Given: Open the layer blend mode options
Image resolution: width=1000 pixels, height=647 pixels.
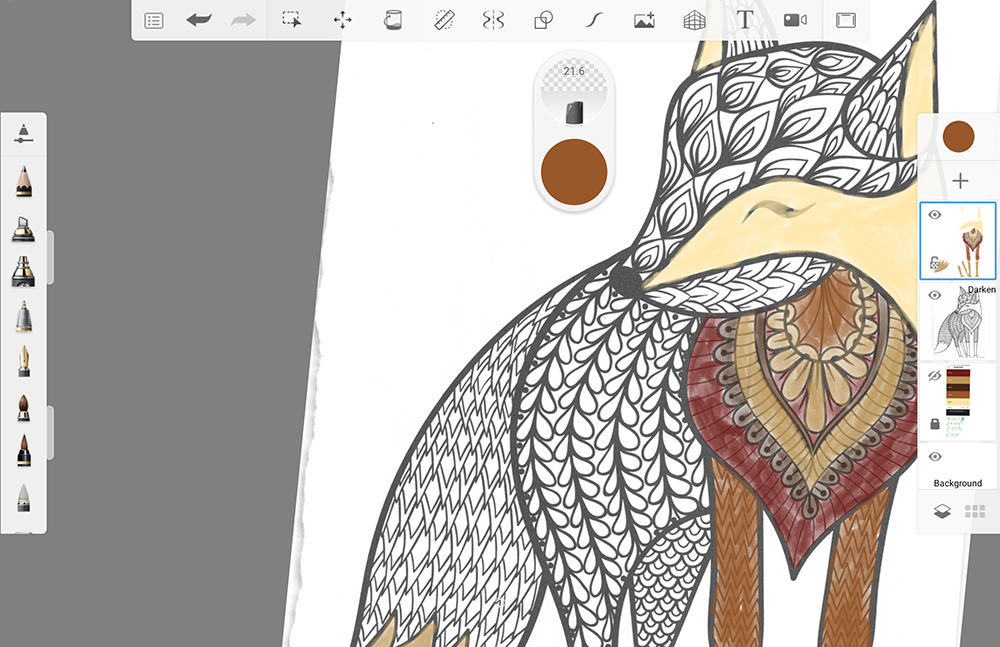Looking at the screenshot, I should tap(981, 289).
